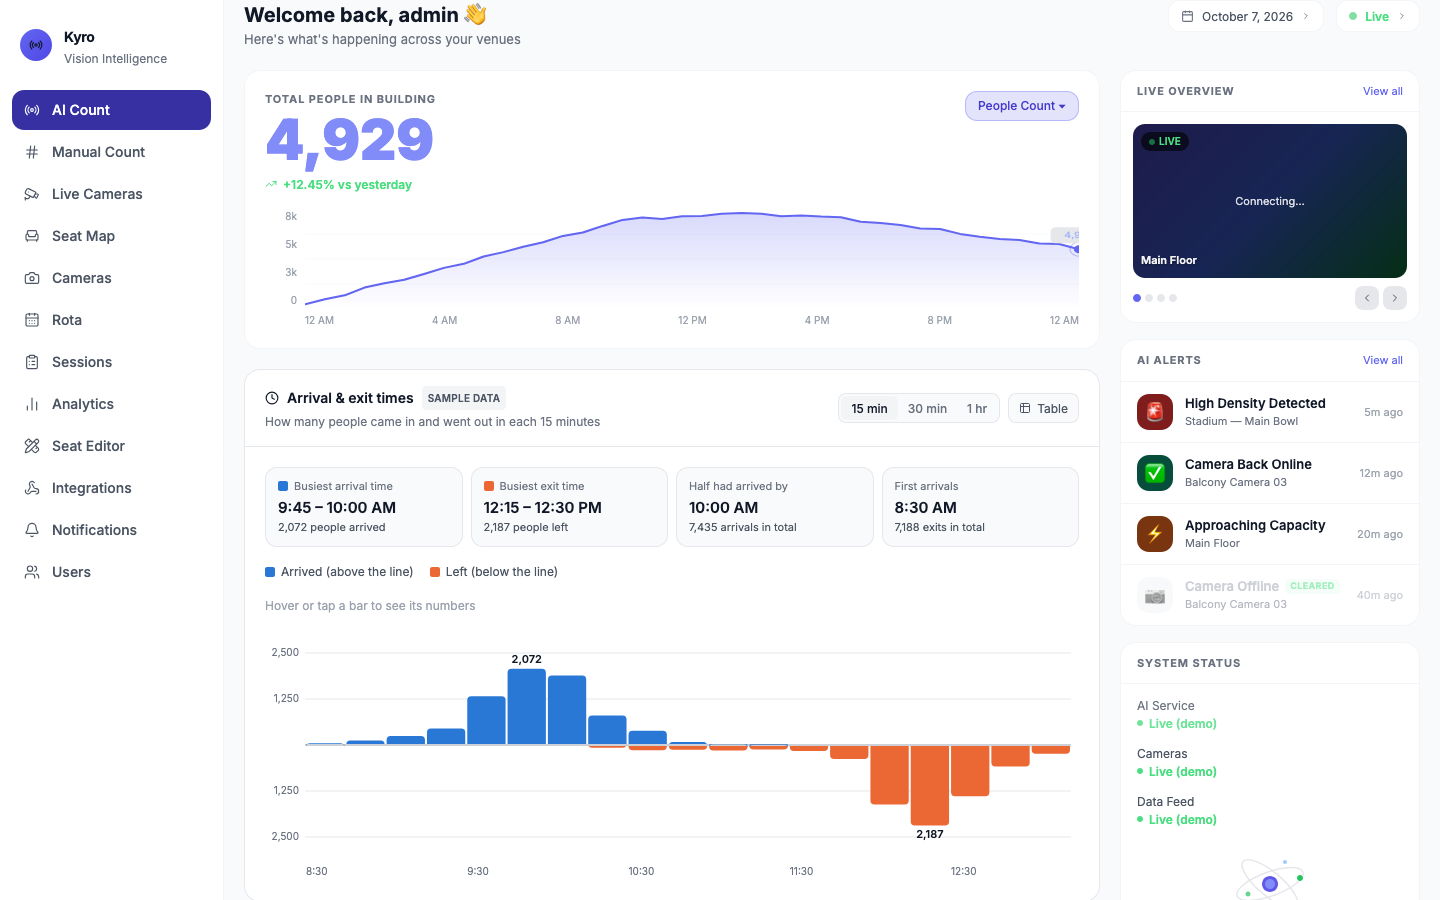The image size is (1440, 900).
Task: Click the clock icon beside Arrival & exit times
Action: 272,398
